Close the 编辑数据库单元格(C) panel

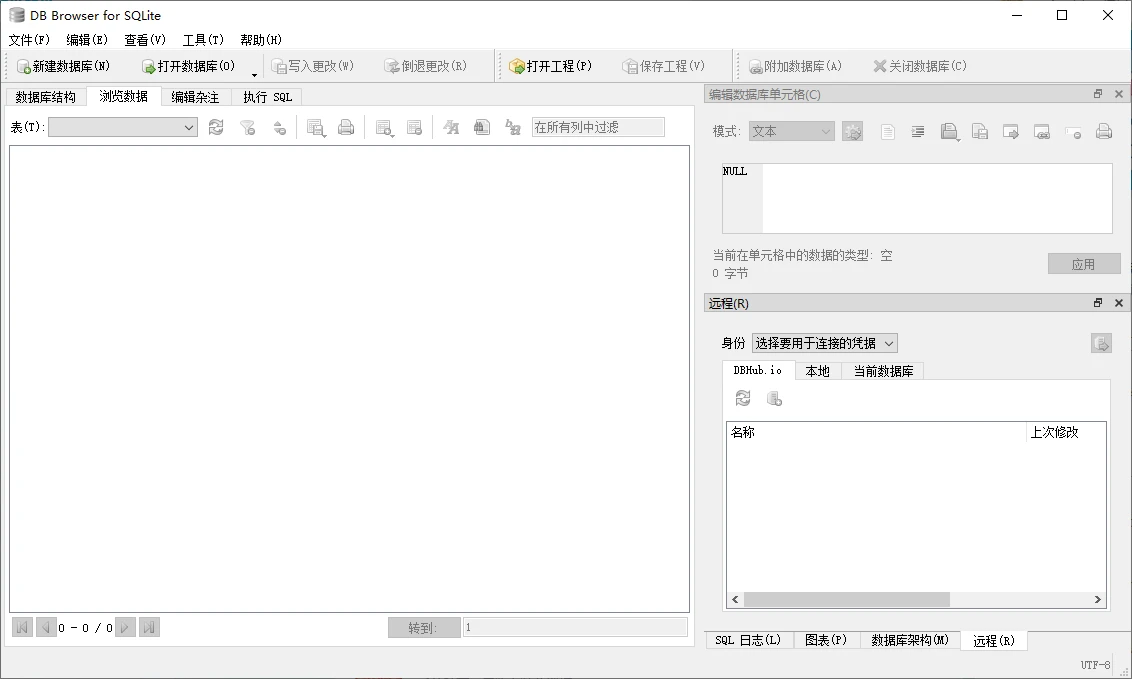1119,94
